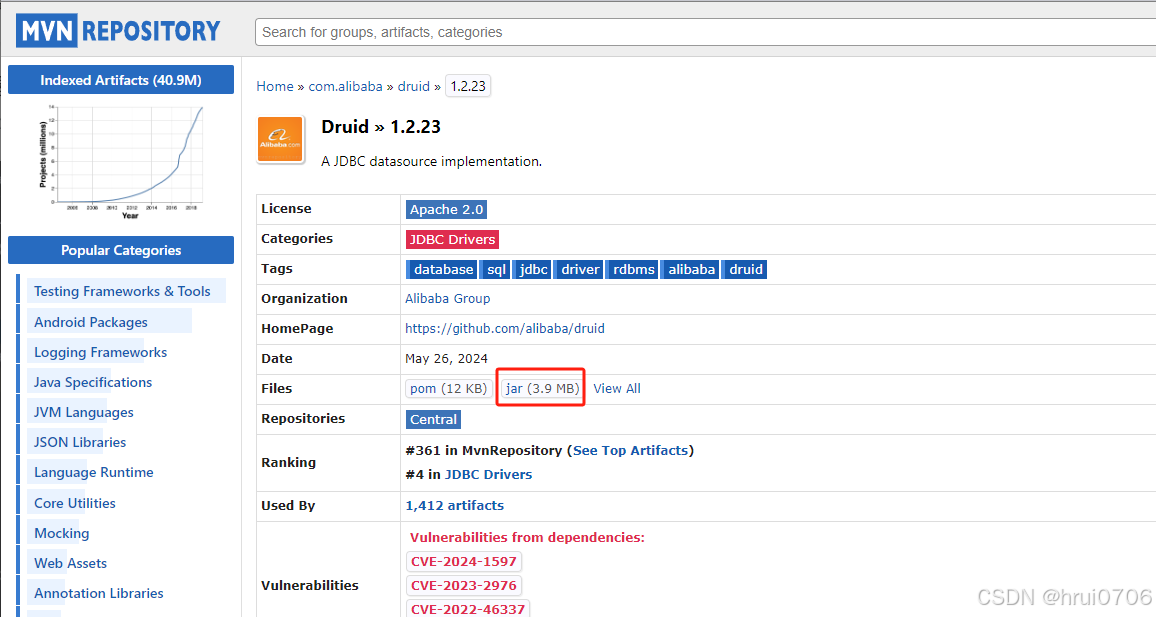Open the JDBC Drivers category tag
1156x617 pixels.
click(x=452, y=240)
